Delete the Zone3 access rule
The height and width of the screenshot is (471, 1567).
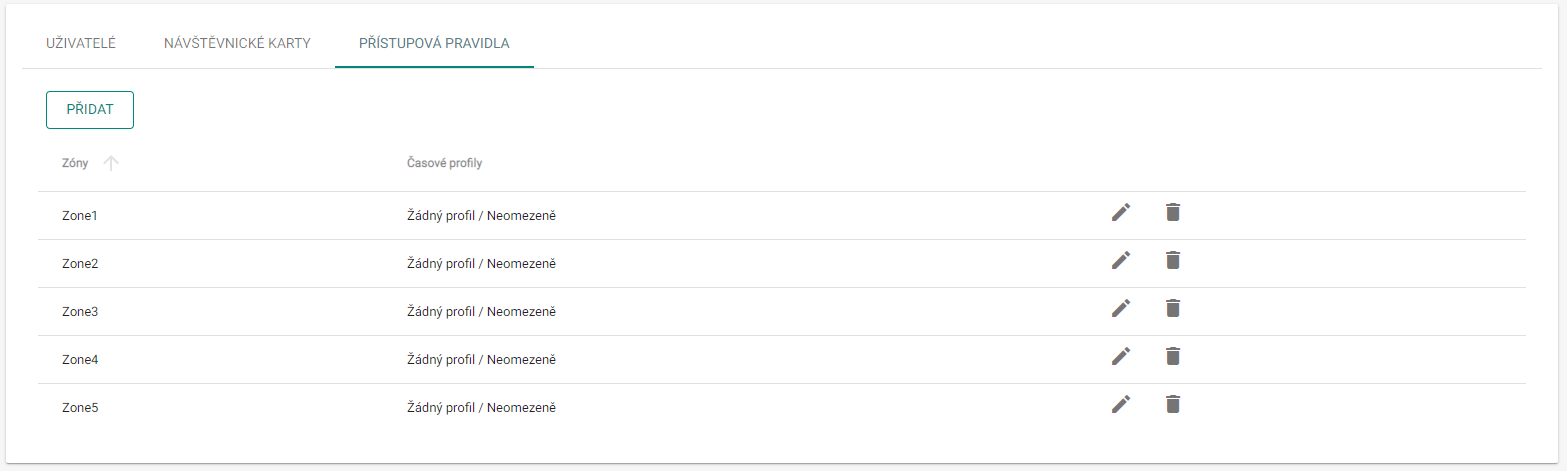[1173, 308]
